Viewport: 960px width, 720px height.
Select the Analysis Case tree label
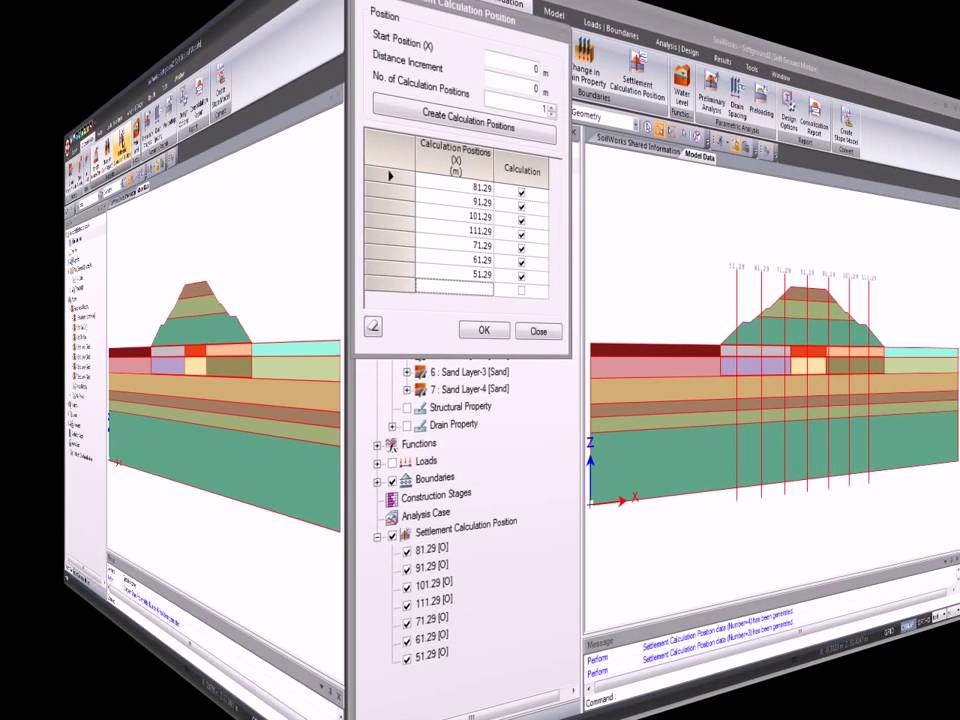[426, 514]
